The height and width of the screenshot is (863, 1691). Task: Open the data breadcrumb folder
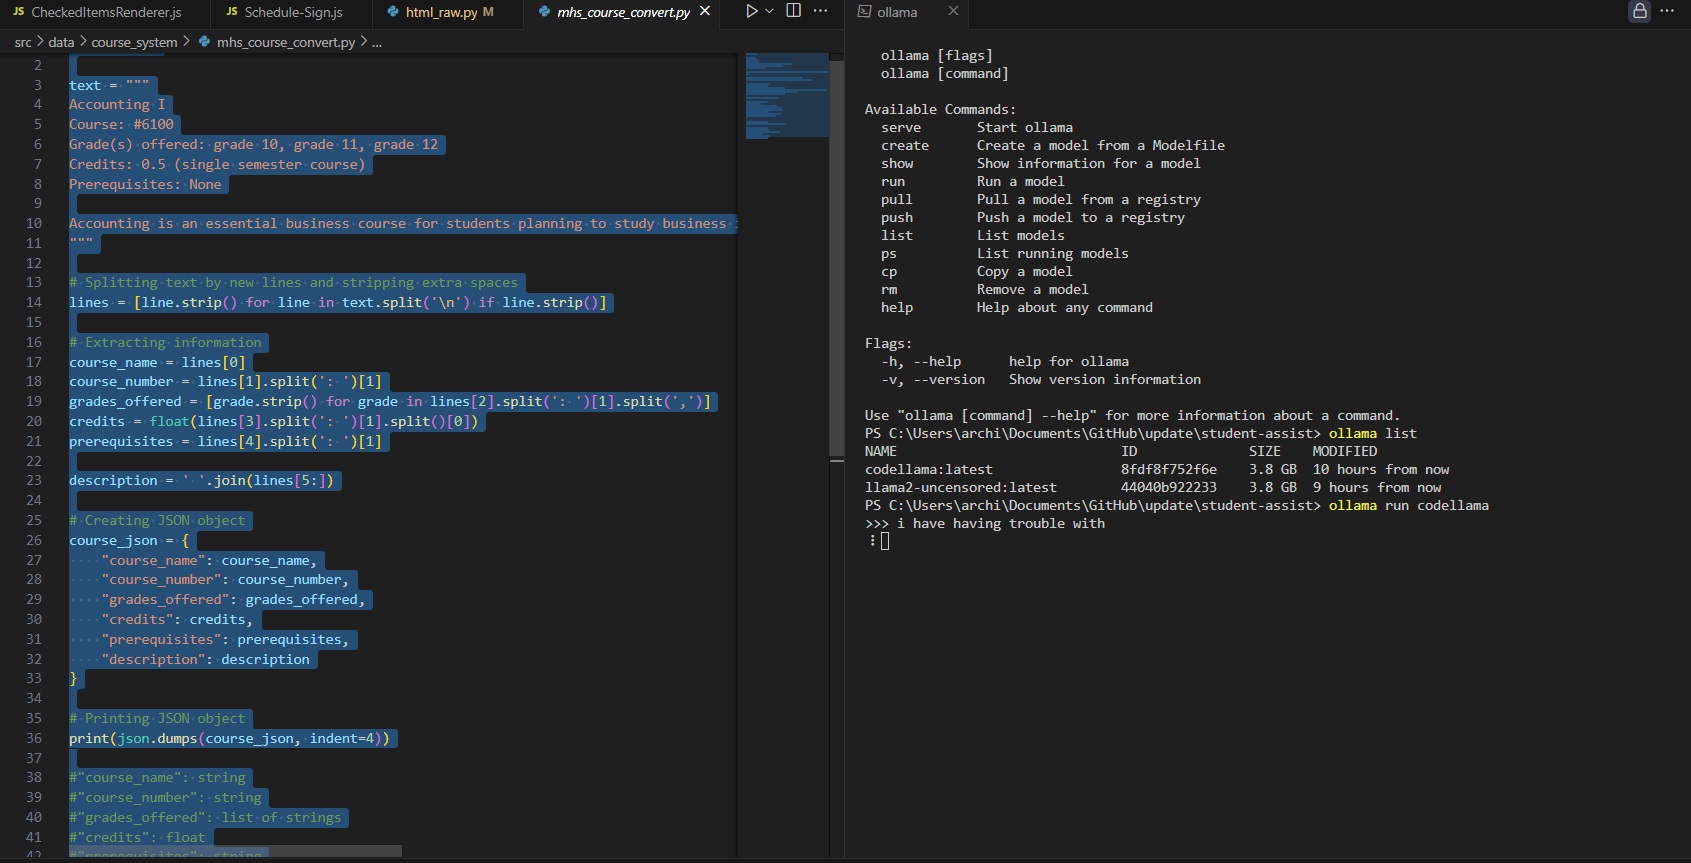pos(61,42)
